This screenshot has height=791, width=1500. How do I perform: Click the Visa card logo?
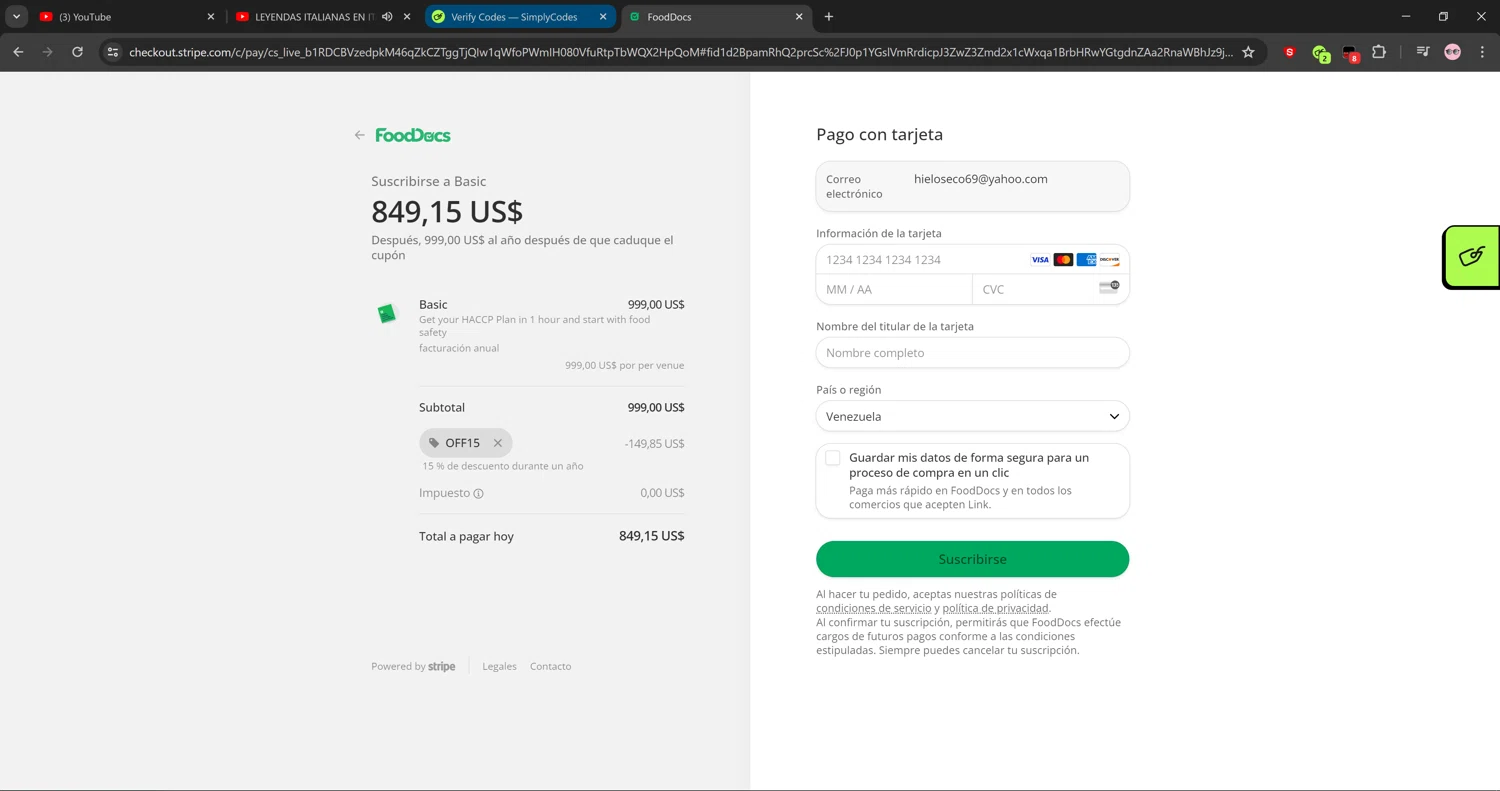(x=1040, y=260)
